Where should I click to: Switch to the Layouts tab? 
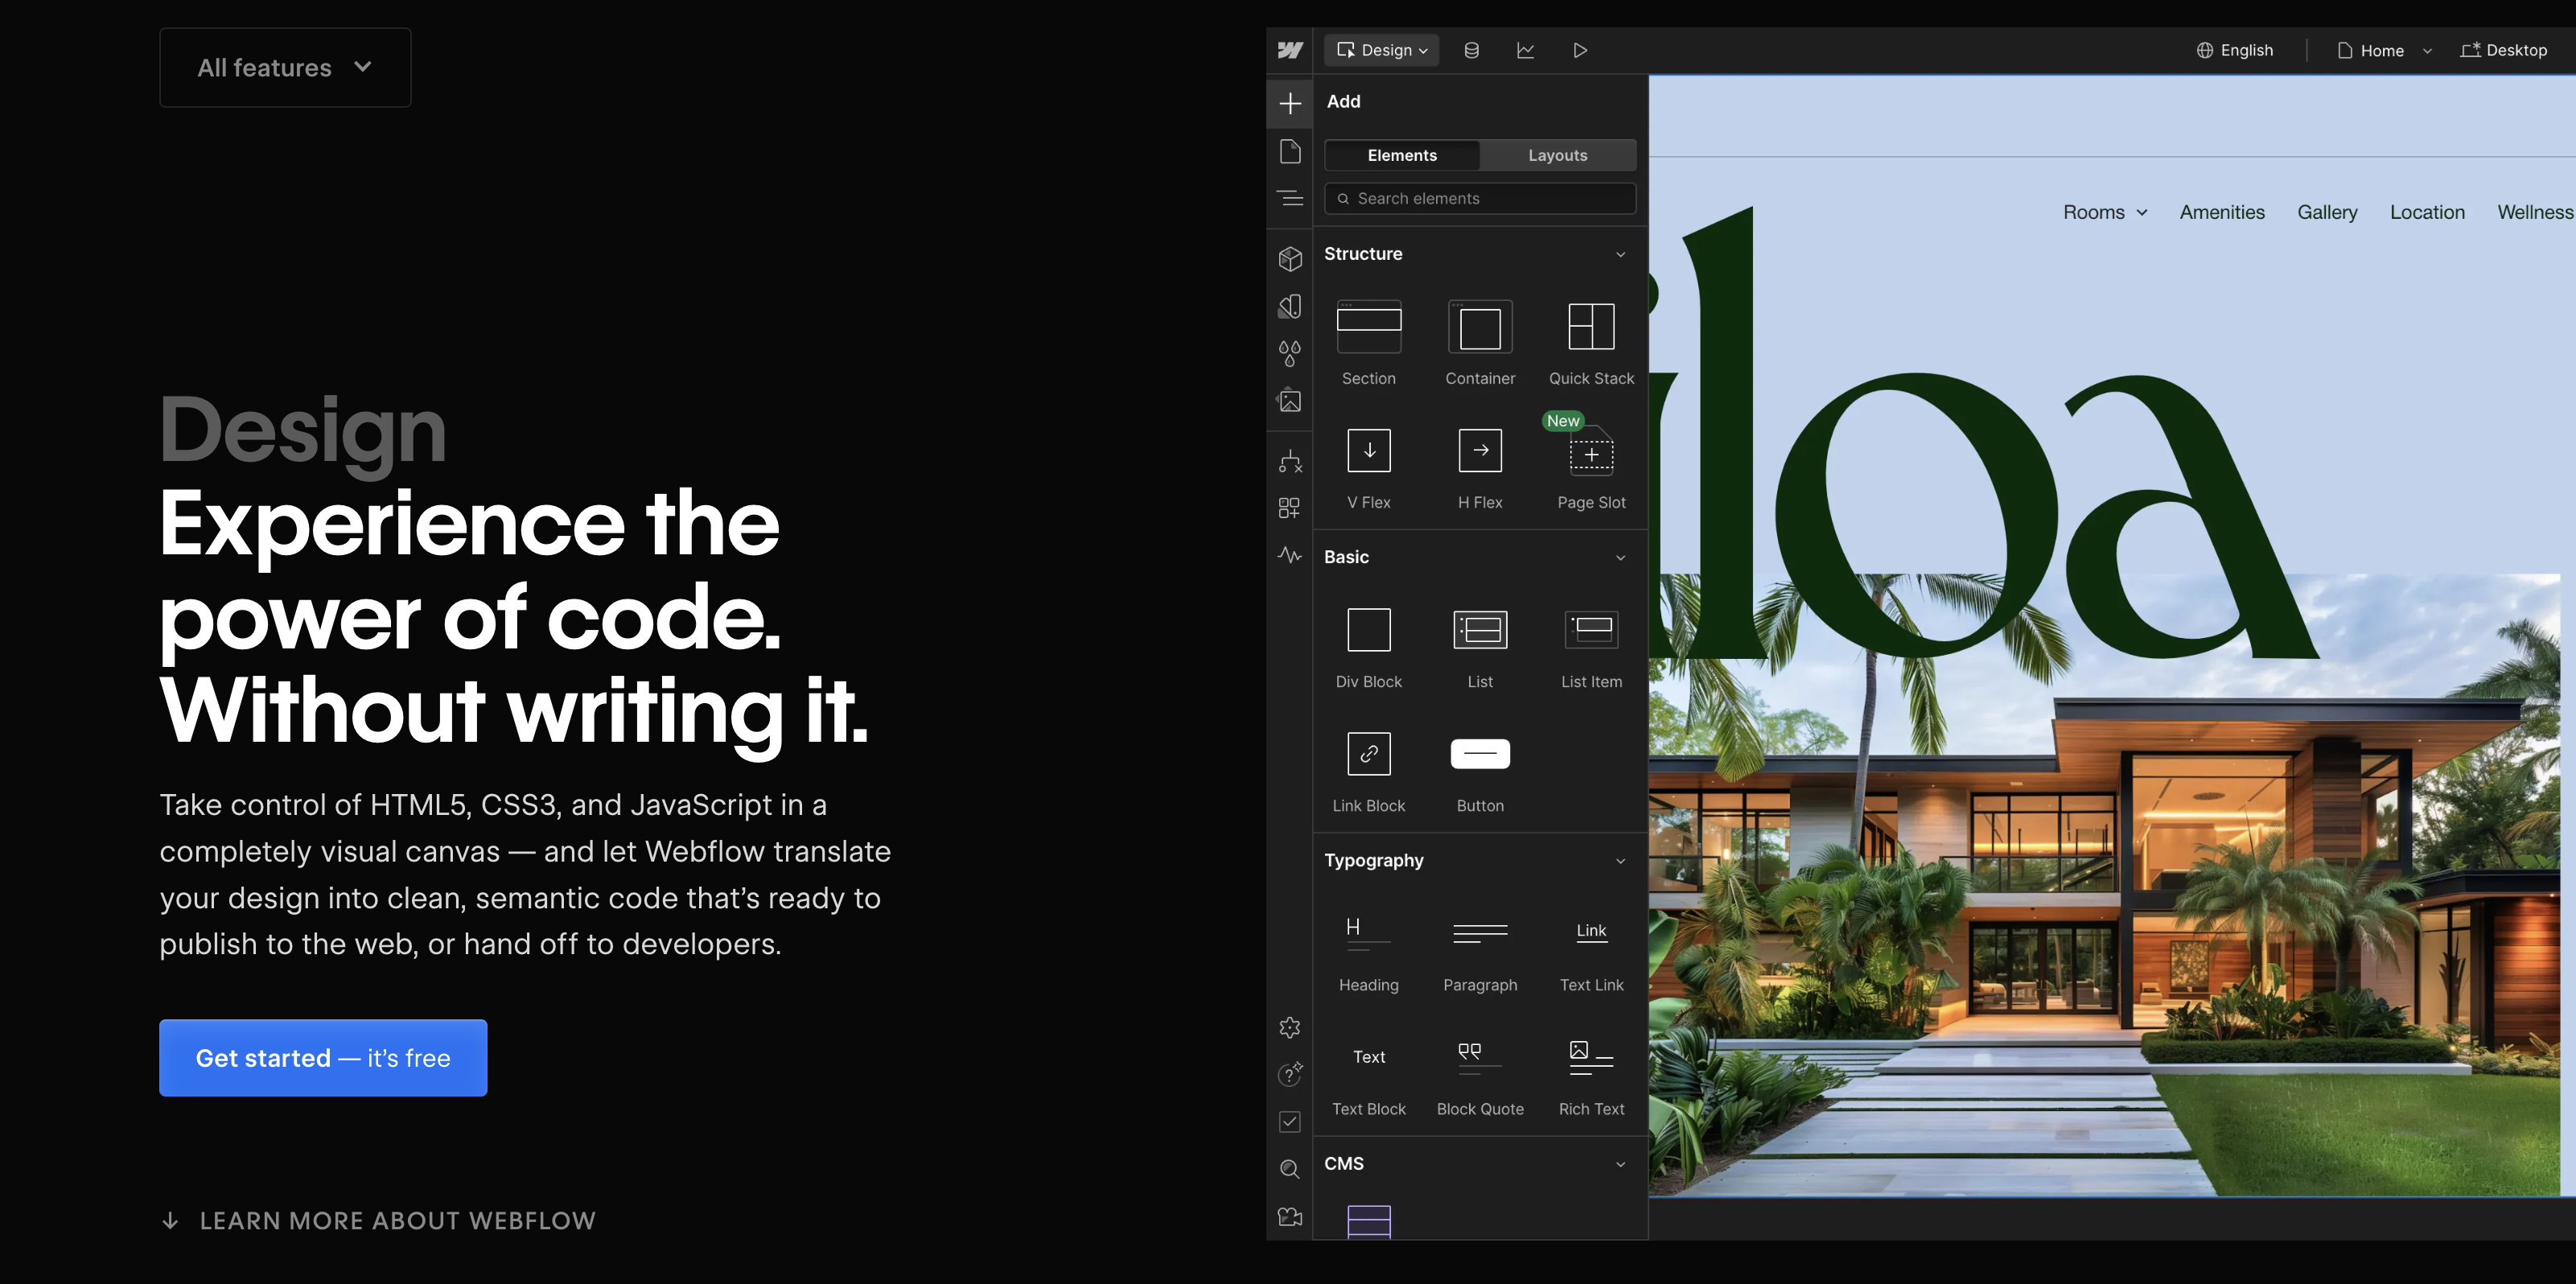[x=1557, y=155]
